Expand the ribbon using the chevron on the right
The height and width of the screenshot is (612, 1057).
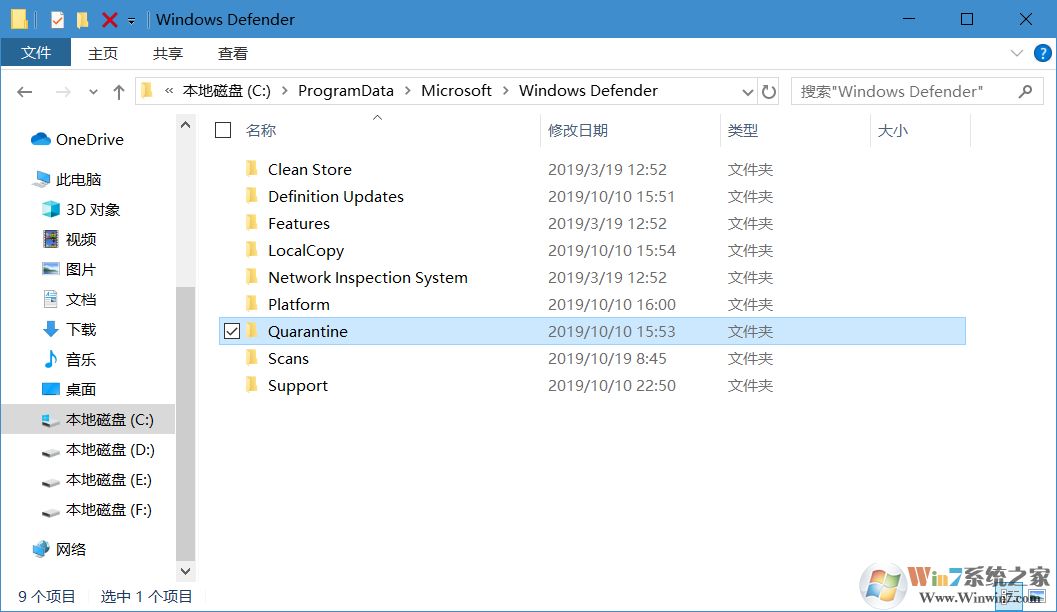1017,53
